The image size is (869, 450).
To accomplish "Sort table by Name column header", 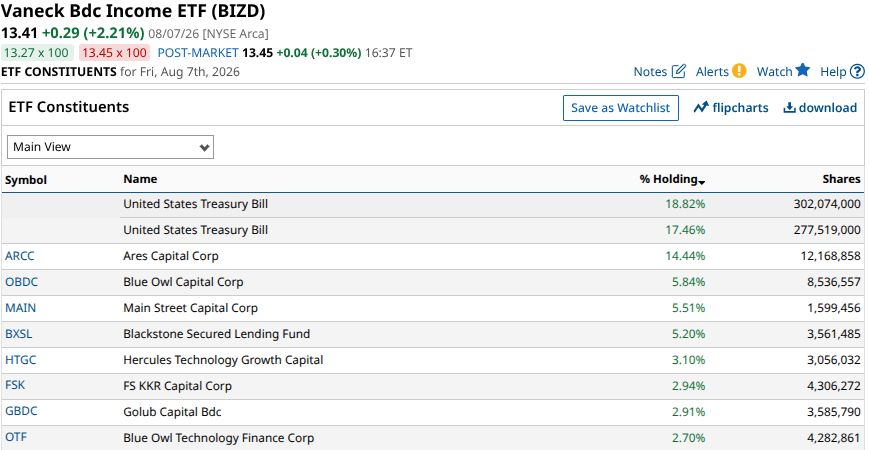I will (140, 178).
